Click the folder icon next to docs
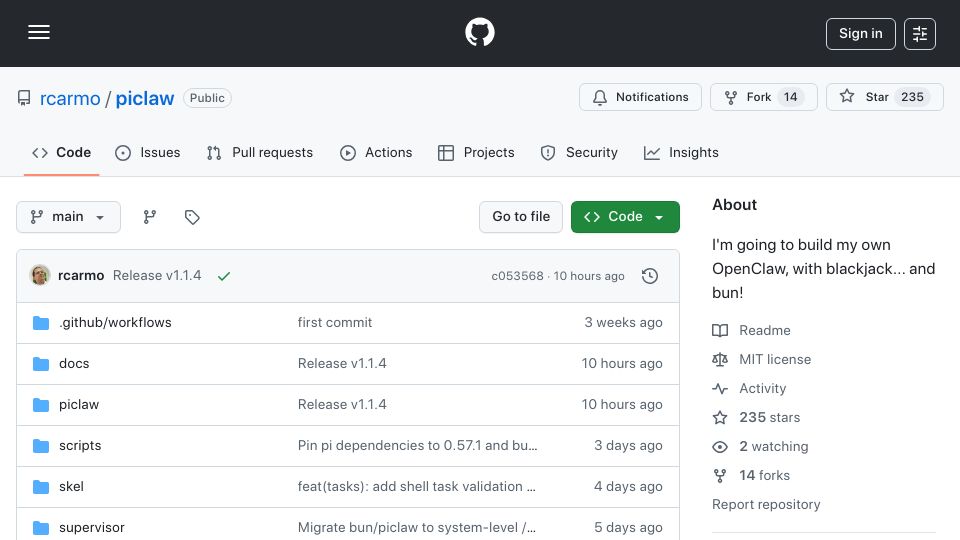Image resolution: width=960 pixels, height=540 pixels. [41, 364]
